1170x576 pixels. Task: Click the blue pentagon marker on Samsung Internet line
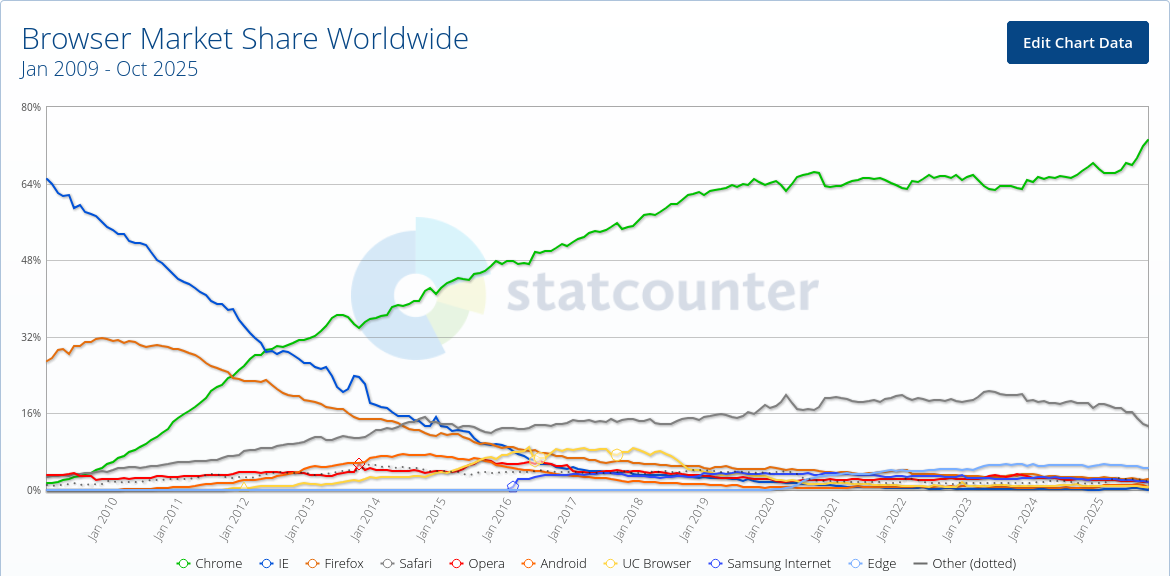513,487
